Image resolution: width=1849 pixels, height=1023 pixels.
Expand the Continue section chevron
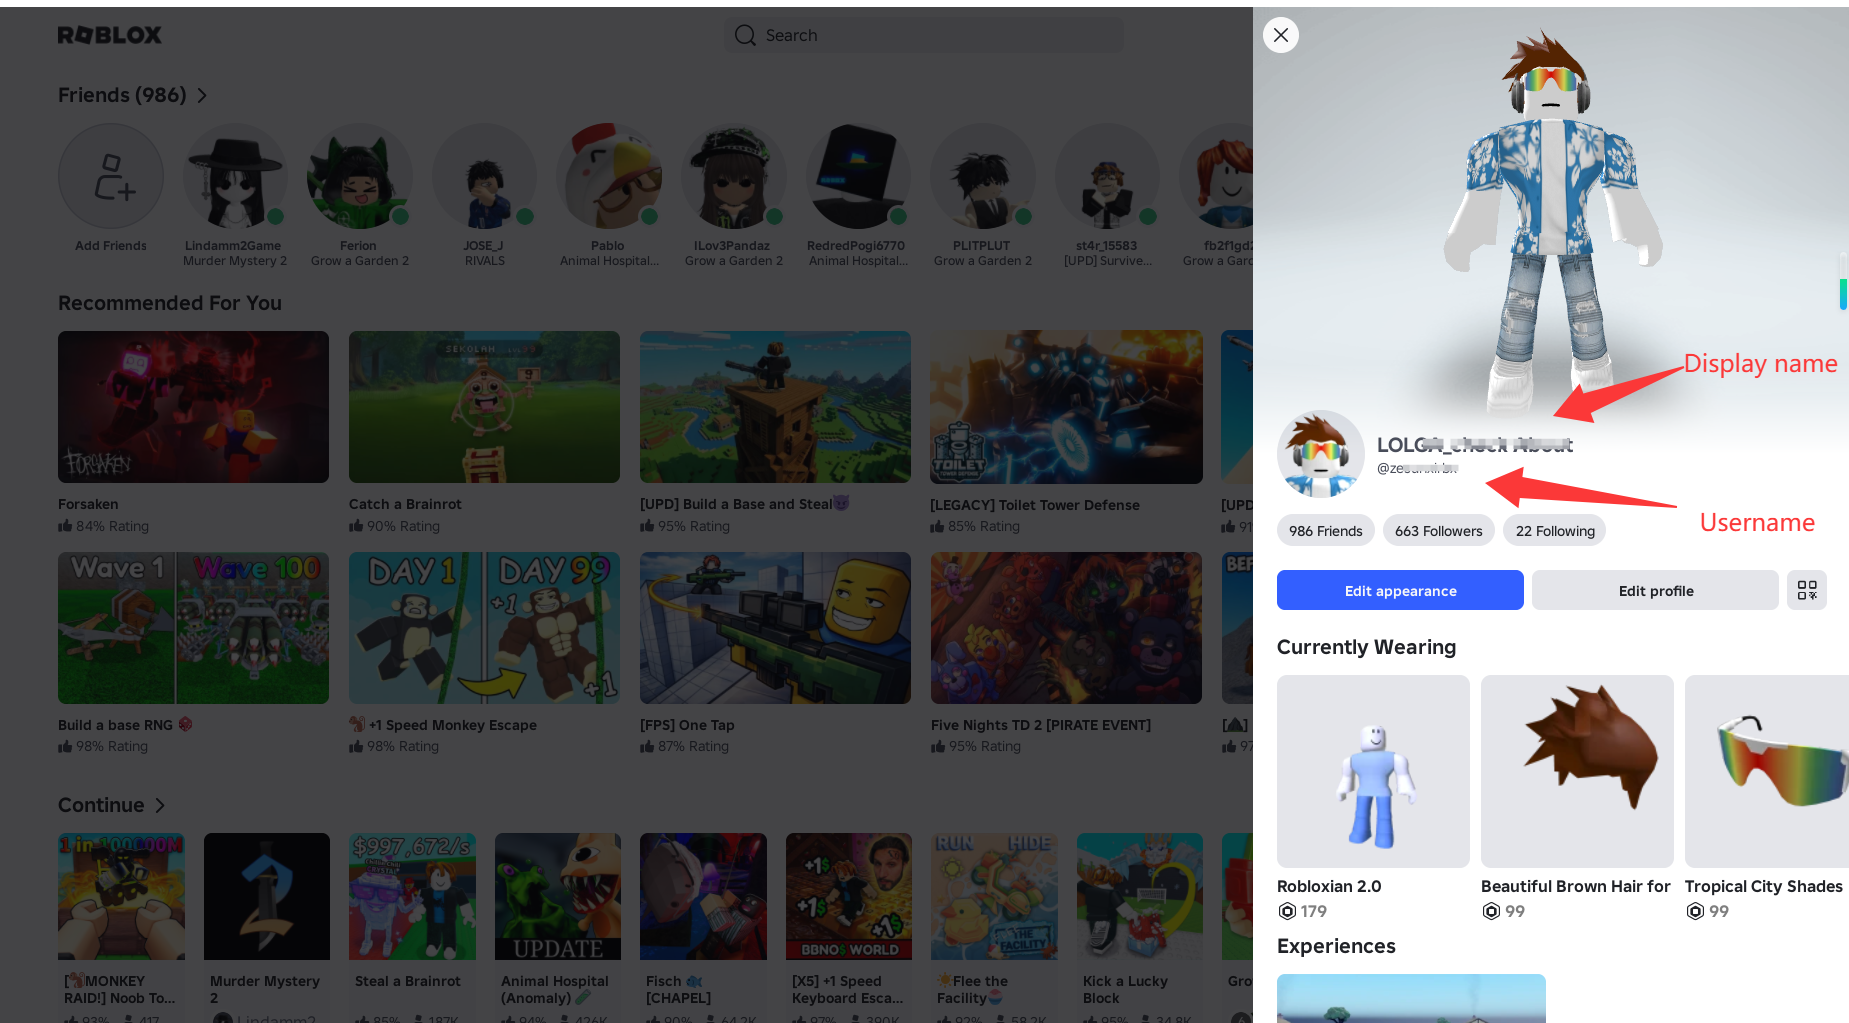click(160, 805)
